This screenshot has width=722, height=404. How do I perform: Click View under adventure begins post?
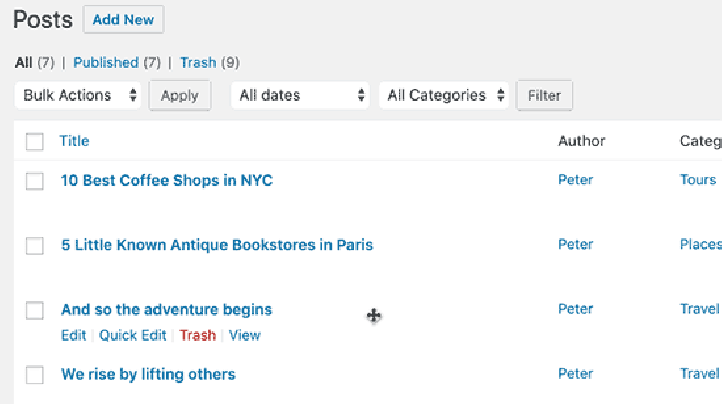coord(244,335)
